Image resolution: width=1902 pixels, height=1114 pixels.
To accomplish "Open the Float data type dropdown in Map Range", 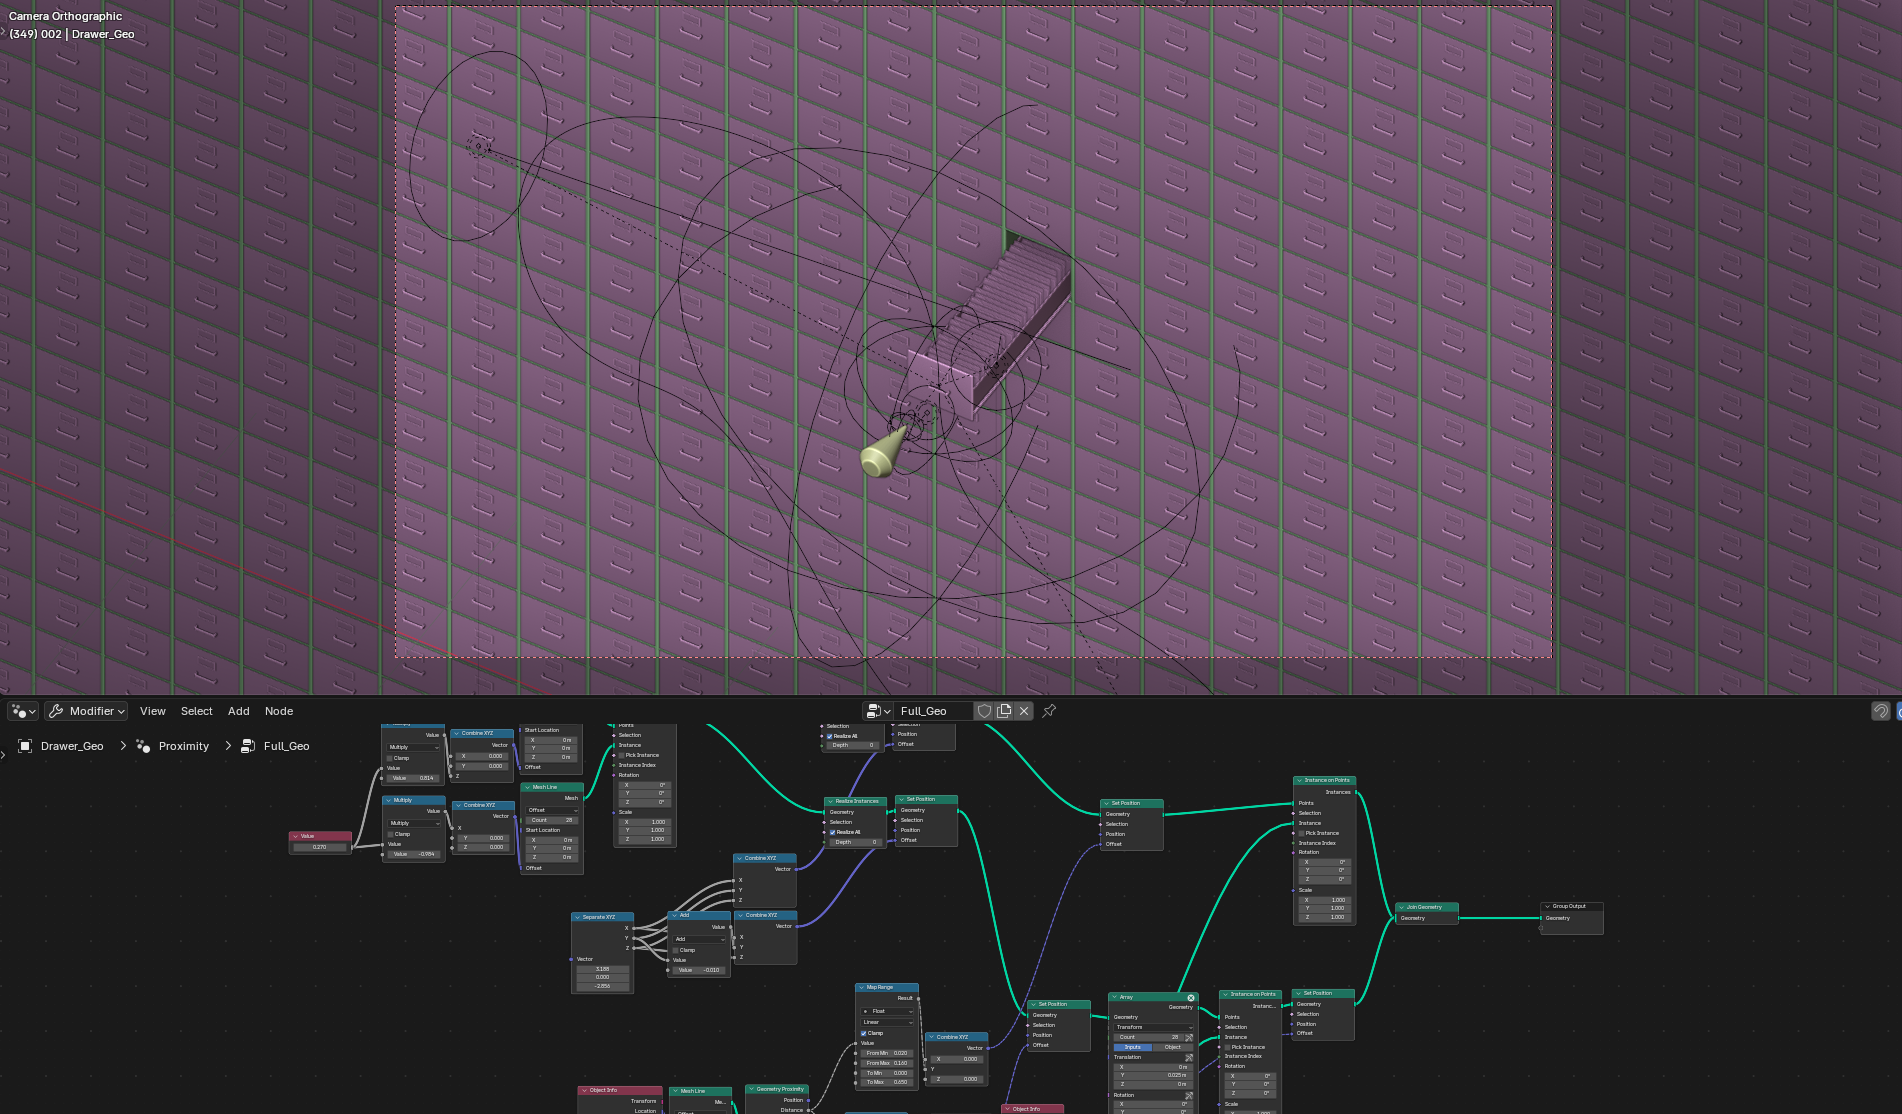I will [x=887, y=1011].
